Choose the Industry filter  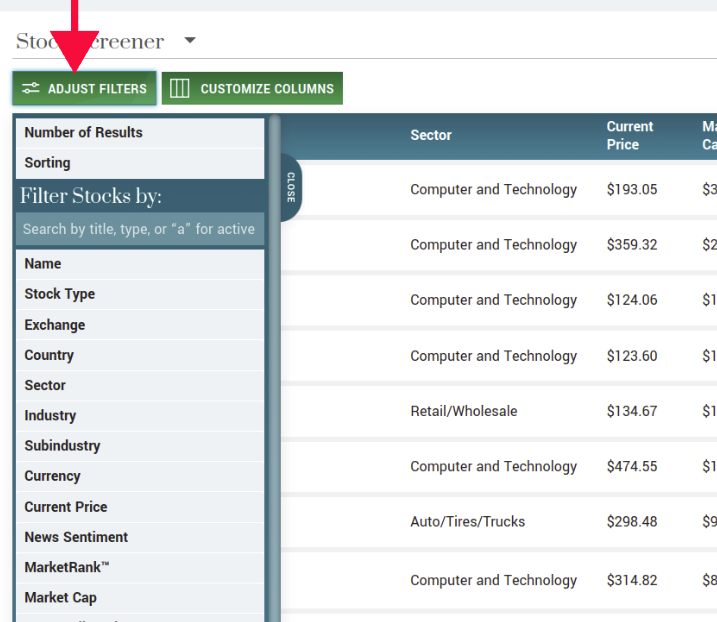pyautogui.click(x=50, y=416)
